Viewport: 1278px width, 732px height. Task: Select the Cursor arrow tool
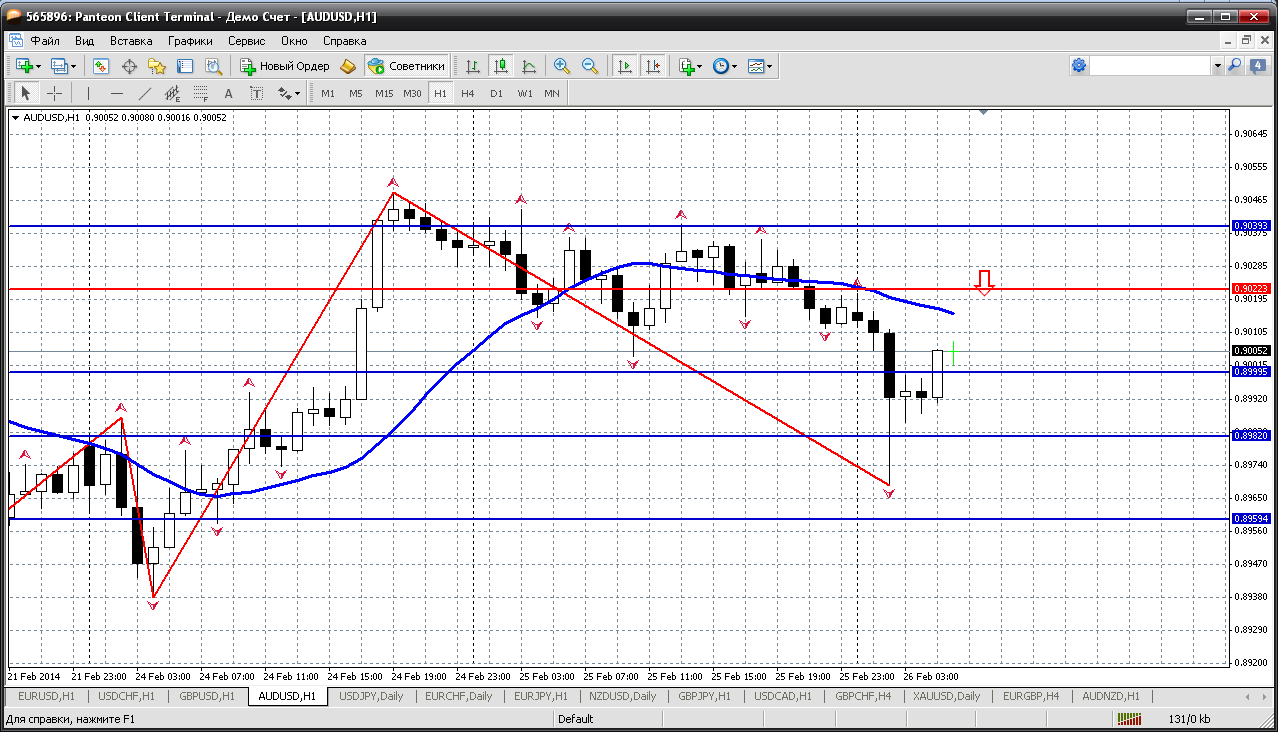pos(26,93)
